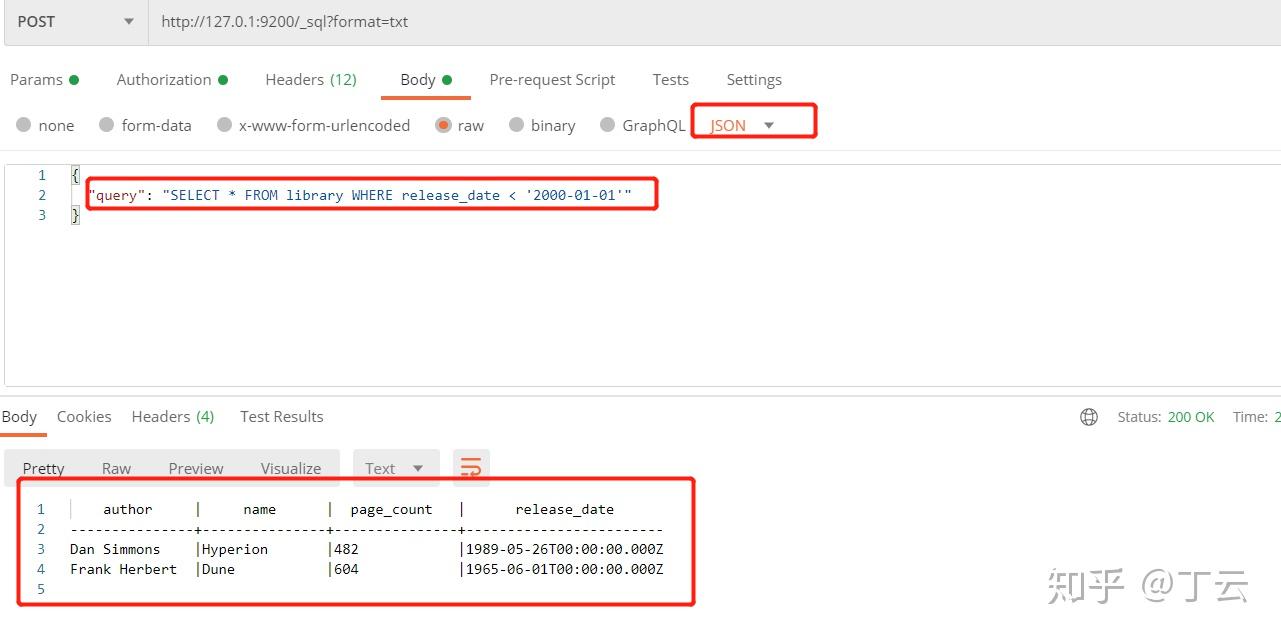Open the request Settings tab

pyautogui.click(x=754, y=79)
